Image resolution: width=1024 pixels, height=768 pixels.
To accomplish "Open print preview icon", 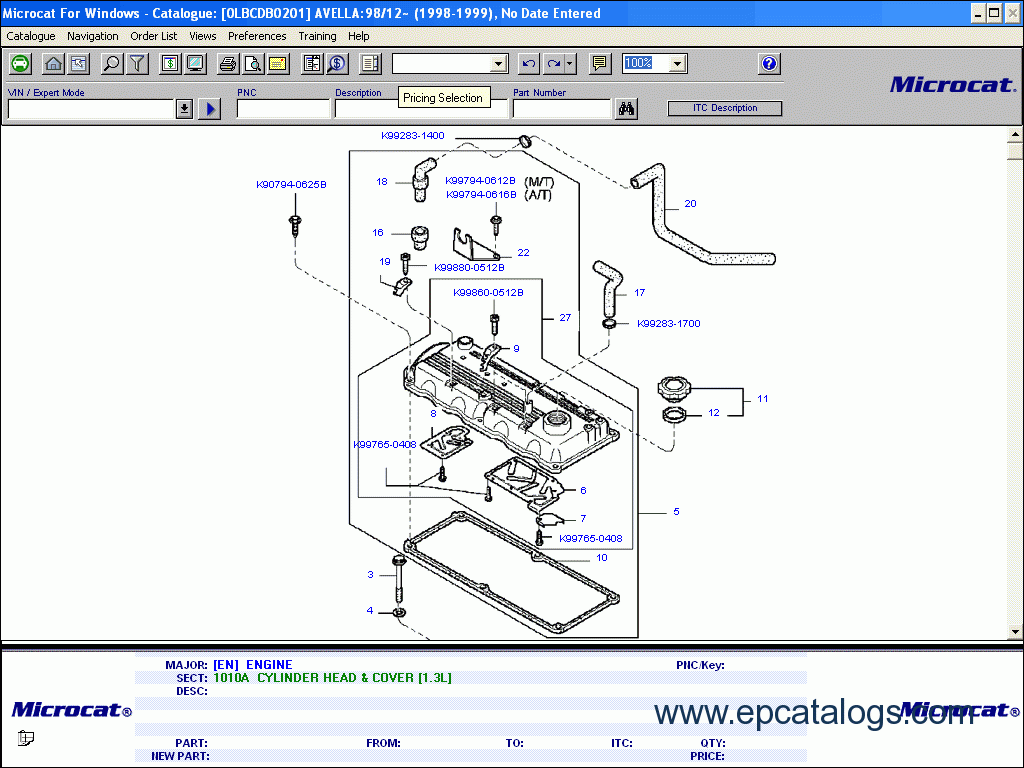I will [x=253, y=64].
